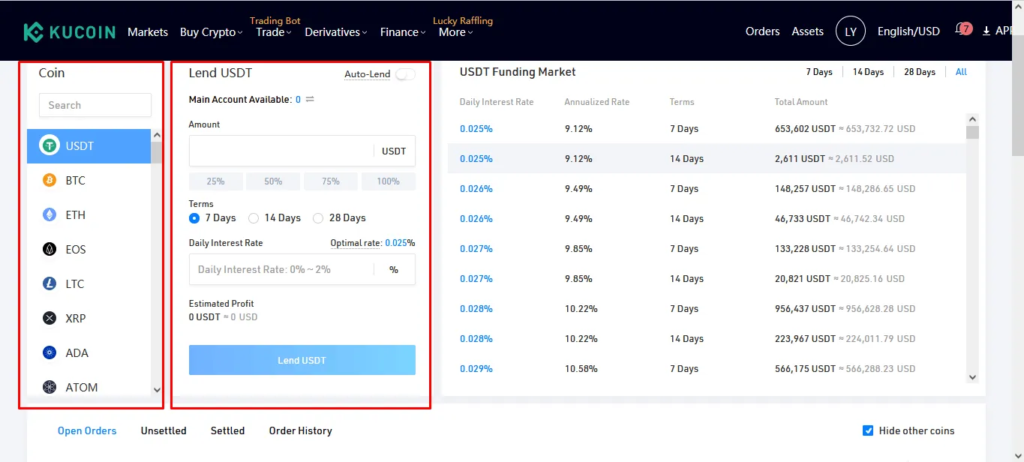The image size is (1024, 462).
Task: Click the 0.027% rate in the 133,228 USDT row
Action: click(476, 249)
